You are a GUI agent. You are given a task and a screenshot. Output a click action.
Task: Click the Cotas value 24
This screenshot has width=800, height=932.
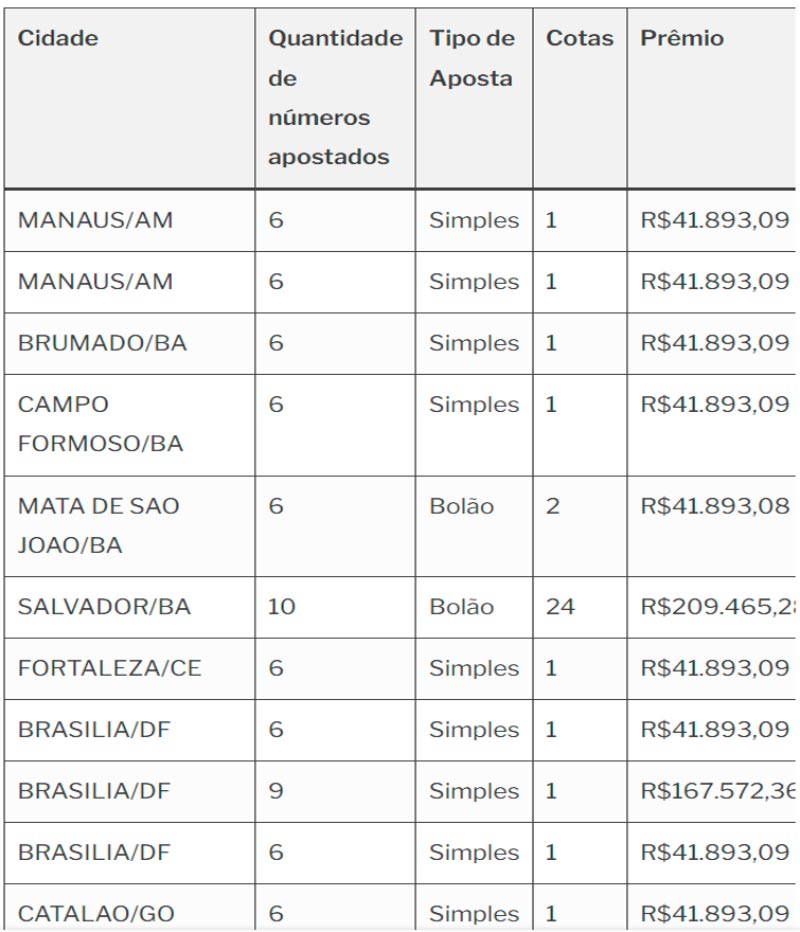[560, 607]
